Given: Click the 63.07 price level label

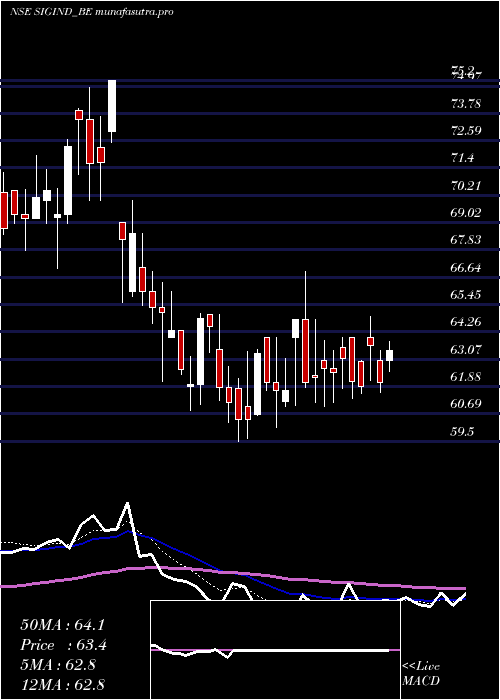Looking at the screenshot, I should (466, 350).
